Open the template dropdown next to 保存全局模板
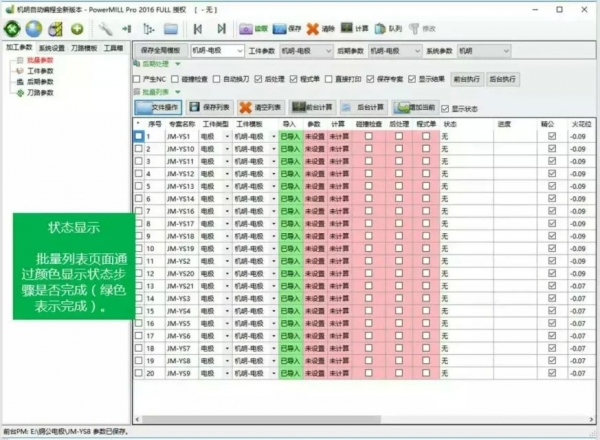Image resolution: width=600 pixels, height=440 pixels. pyautogui.click(x=240, y=51)
